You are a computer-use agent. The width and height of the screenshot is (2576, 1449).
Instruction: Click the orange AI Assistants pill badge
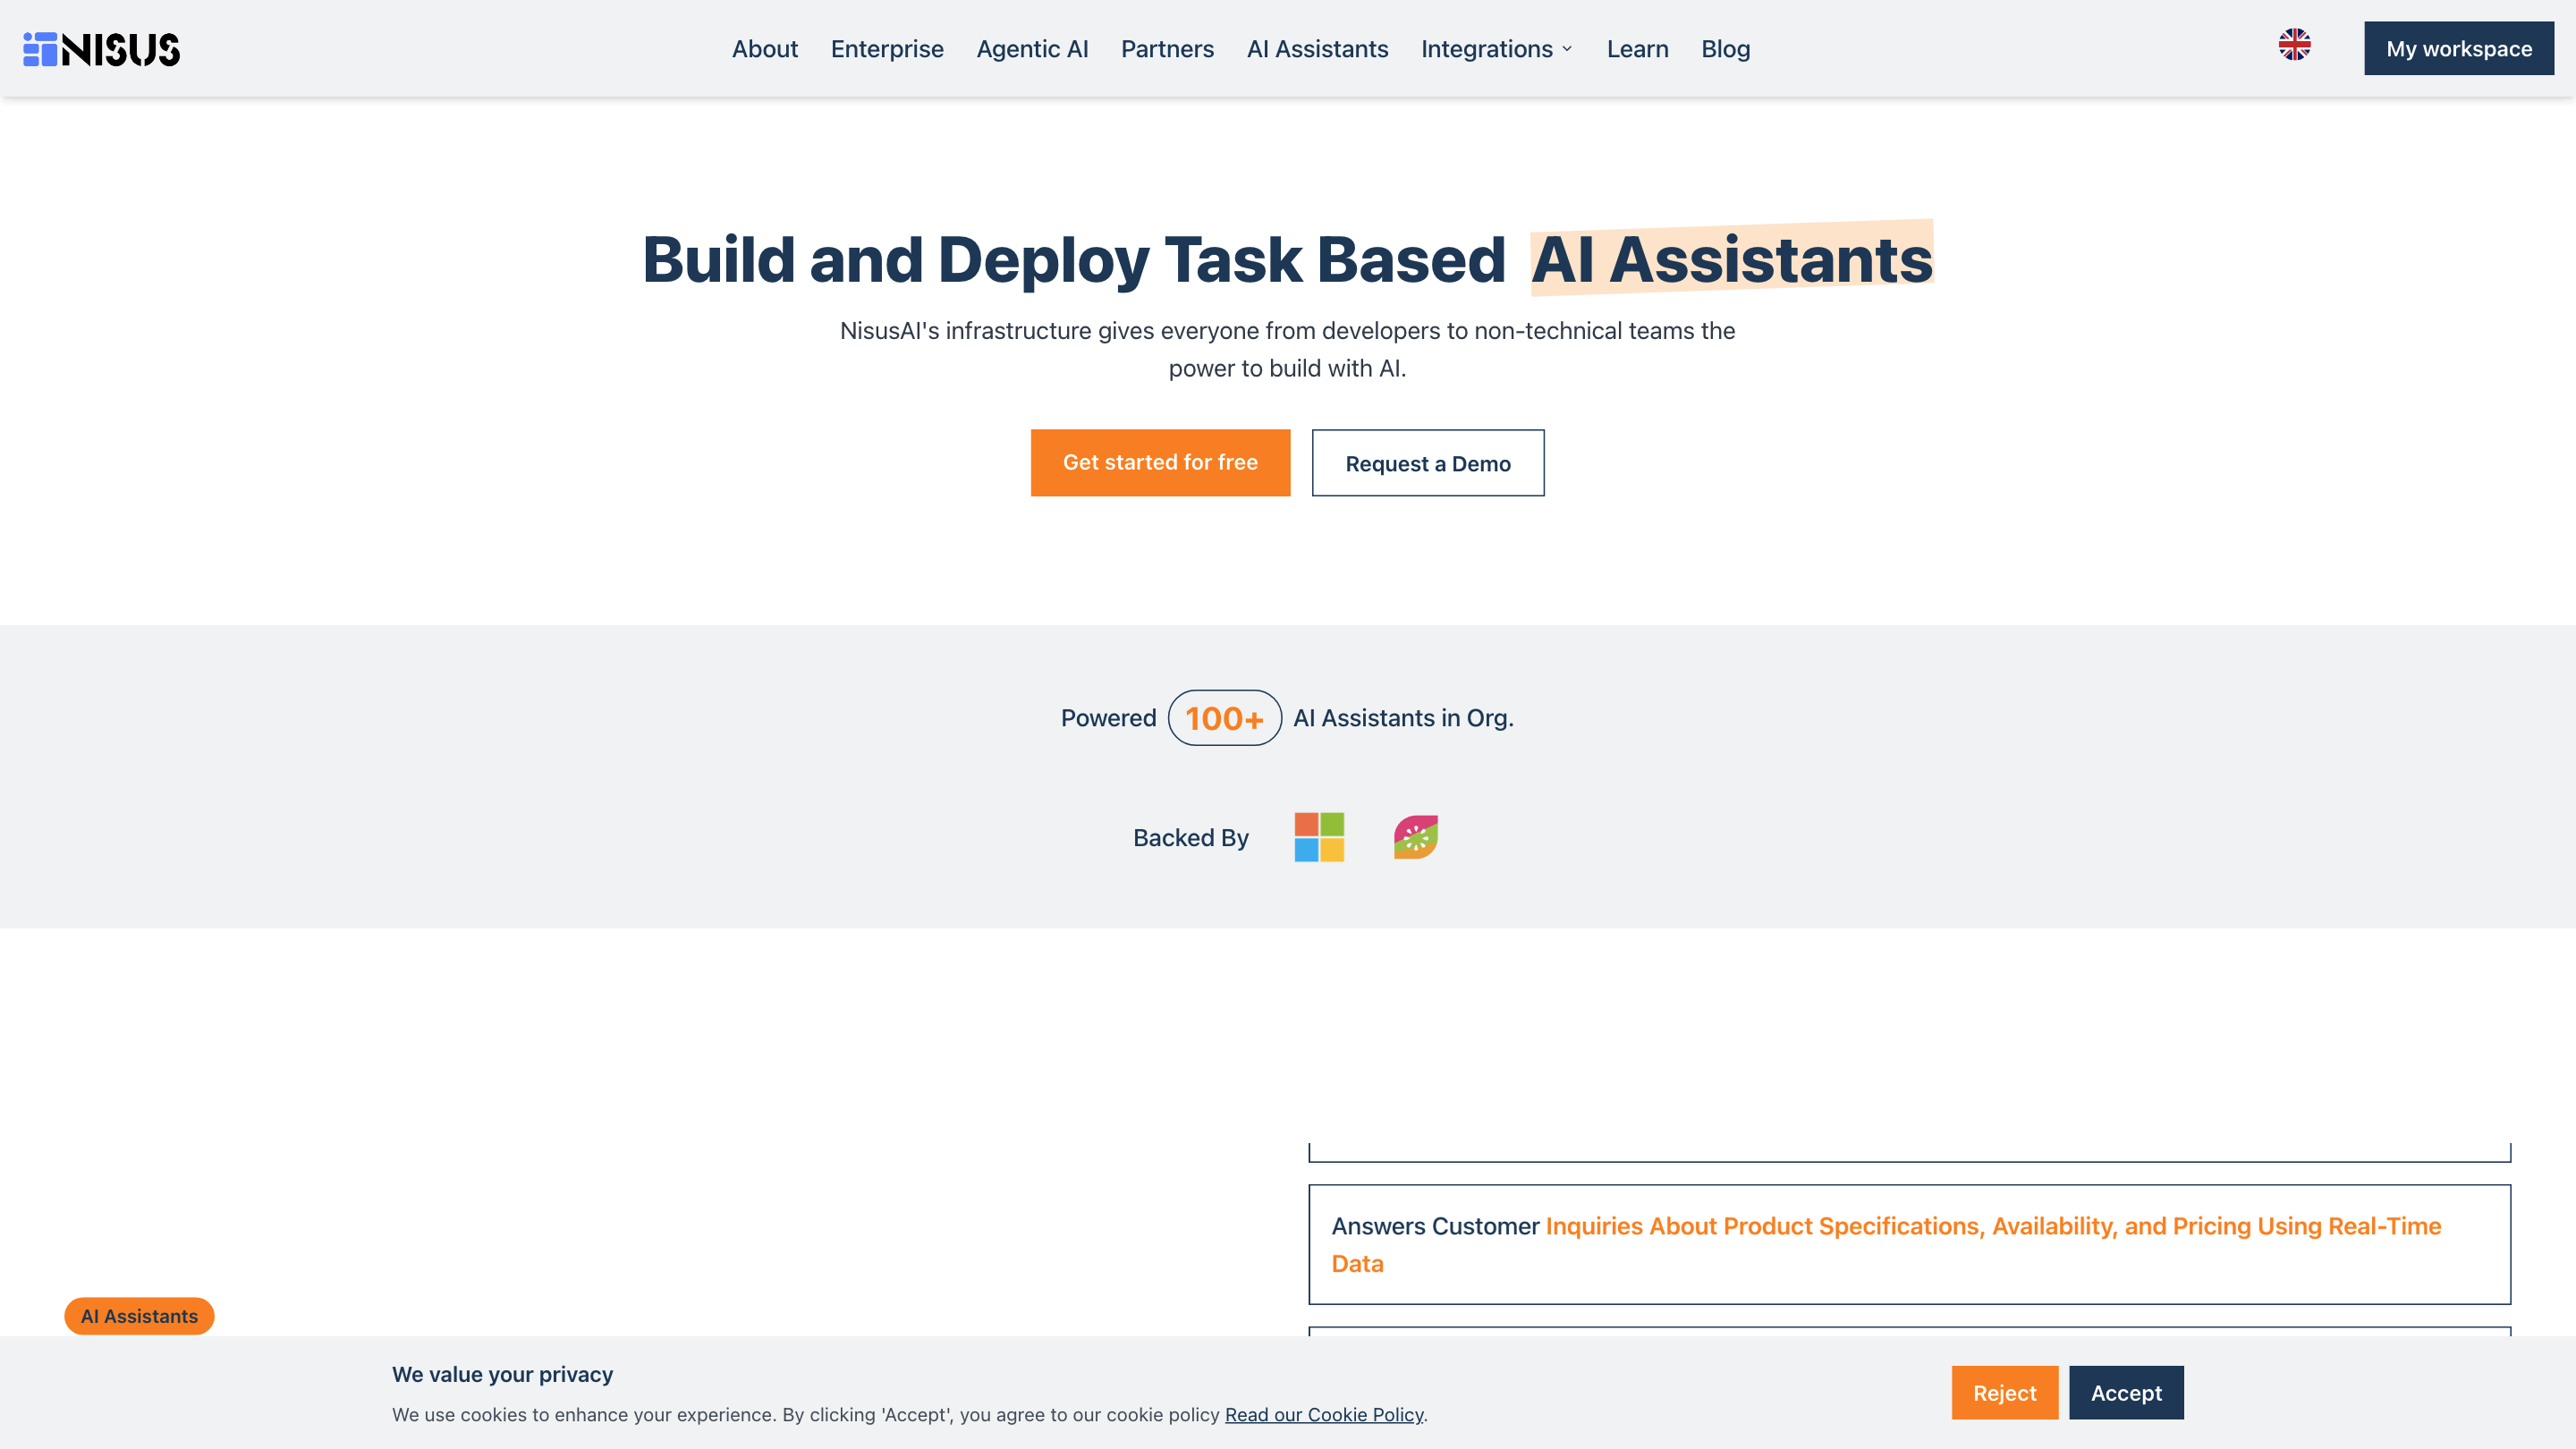pos(139,1316)
